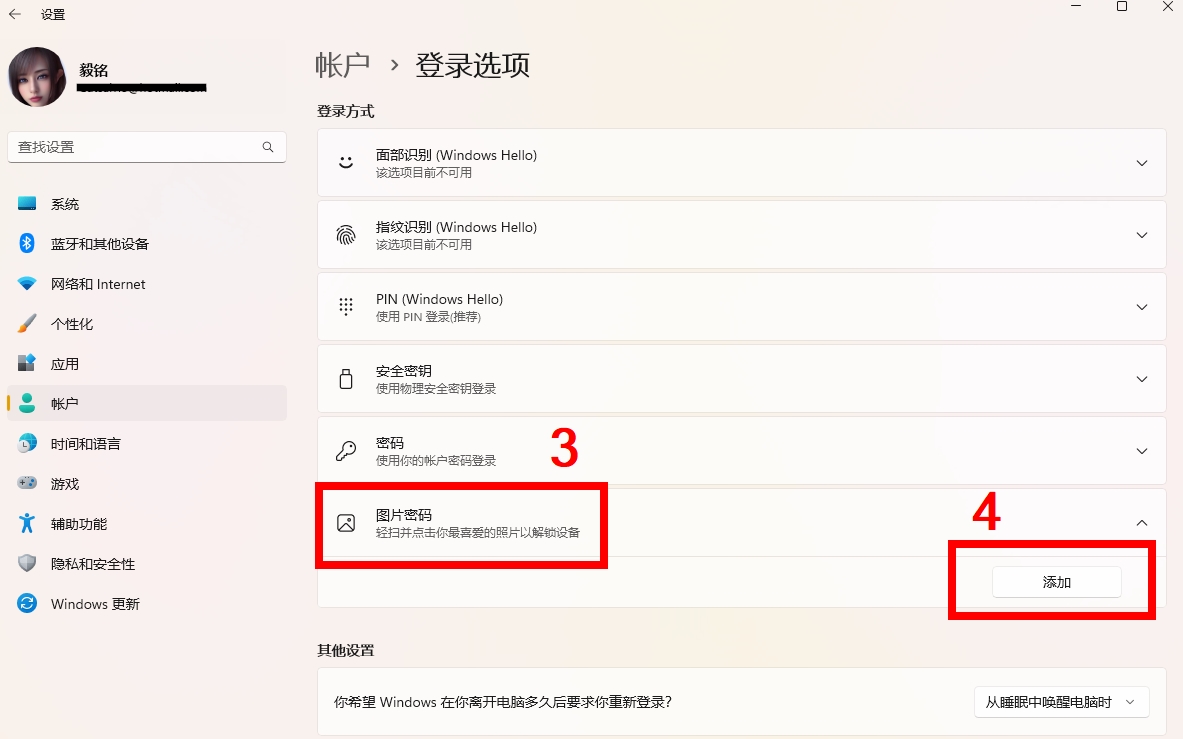Open 蓝牙和其他设备 settings
Screen dimensions: 1183x739
100,243
